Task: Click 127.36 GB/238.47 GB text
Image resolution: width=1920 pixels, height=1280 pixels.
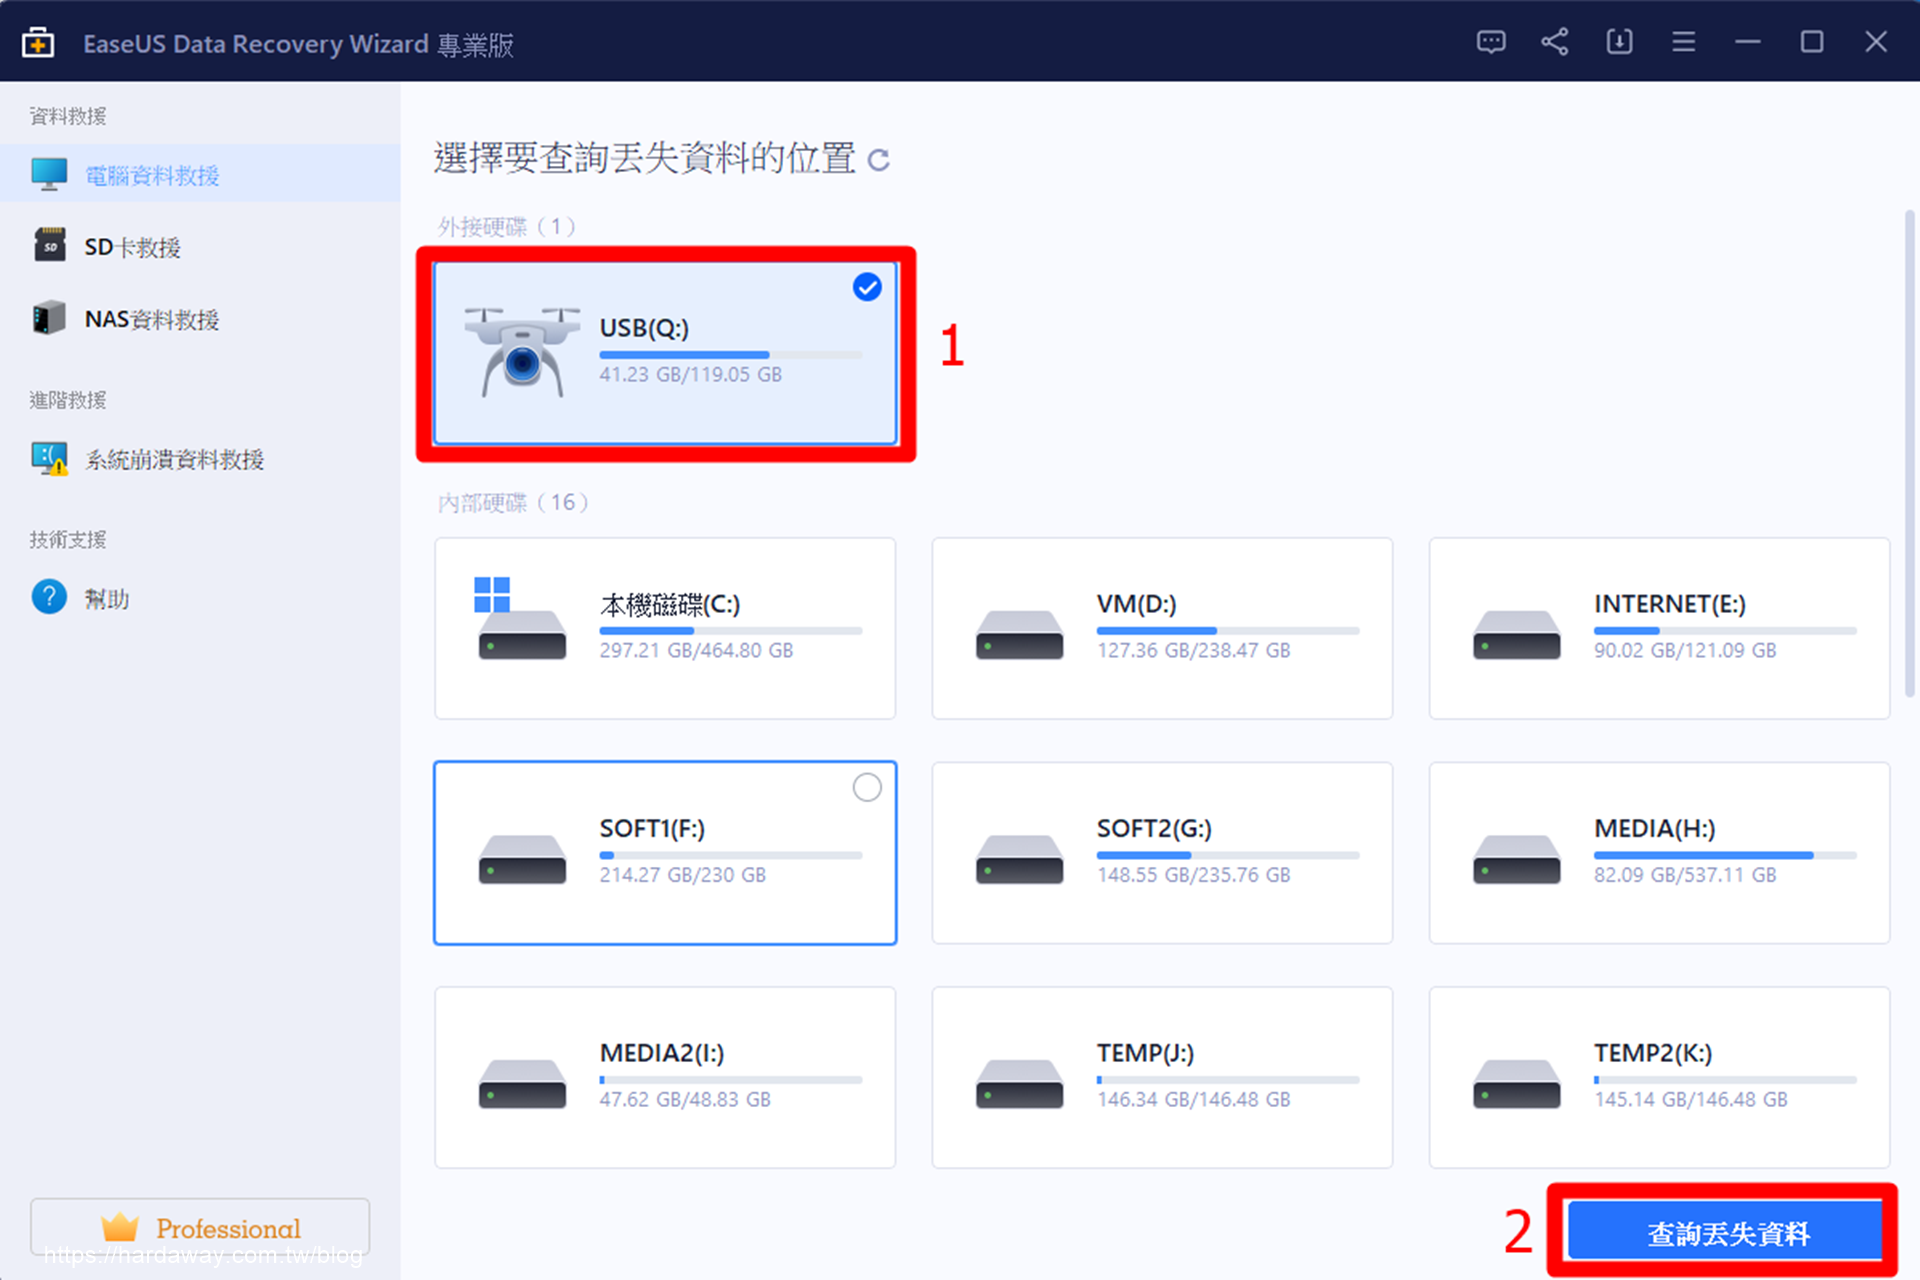Action: pyautogui.click(x=1193, y=651)
